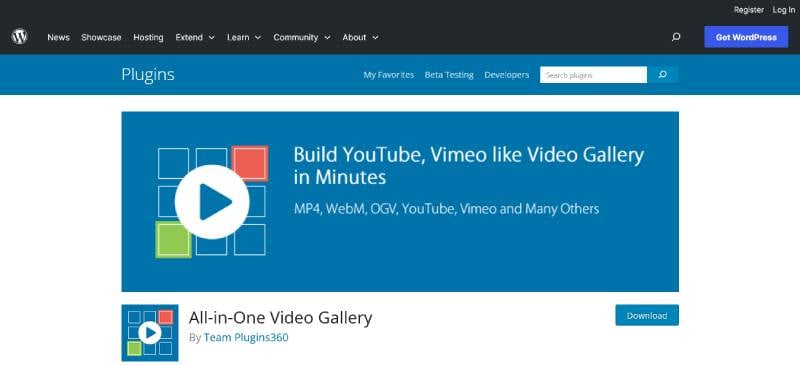Open the Hosting menu item
The image size is (800, 365).
148,37
